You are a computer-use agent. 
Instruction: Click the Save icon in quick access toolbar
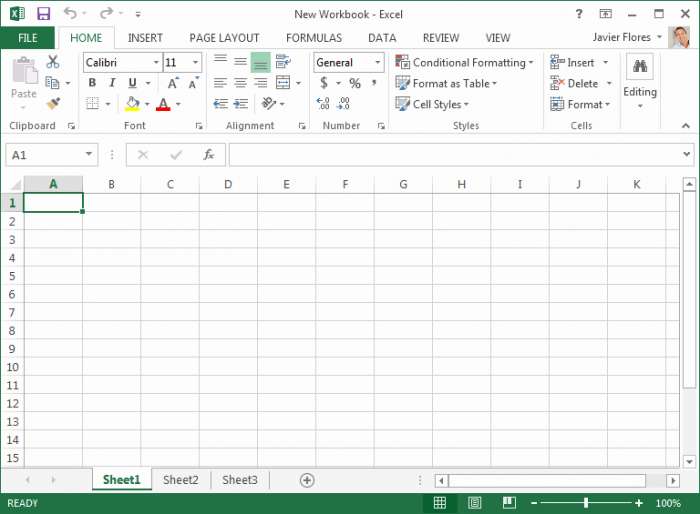pos(43,14)
